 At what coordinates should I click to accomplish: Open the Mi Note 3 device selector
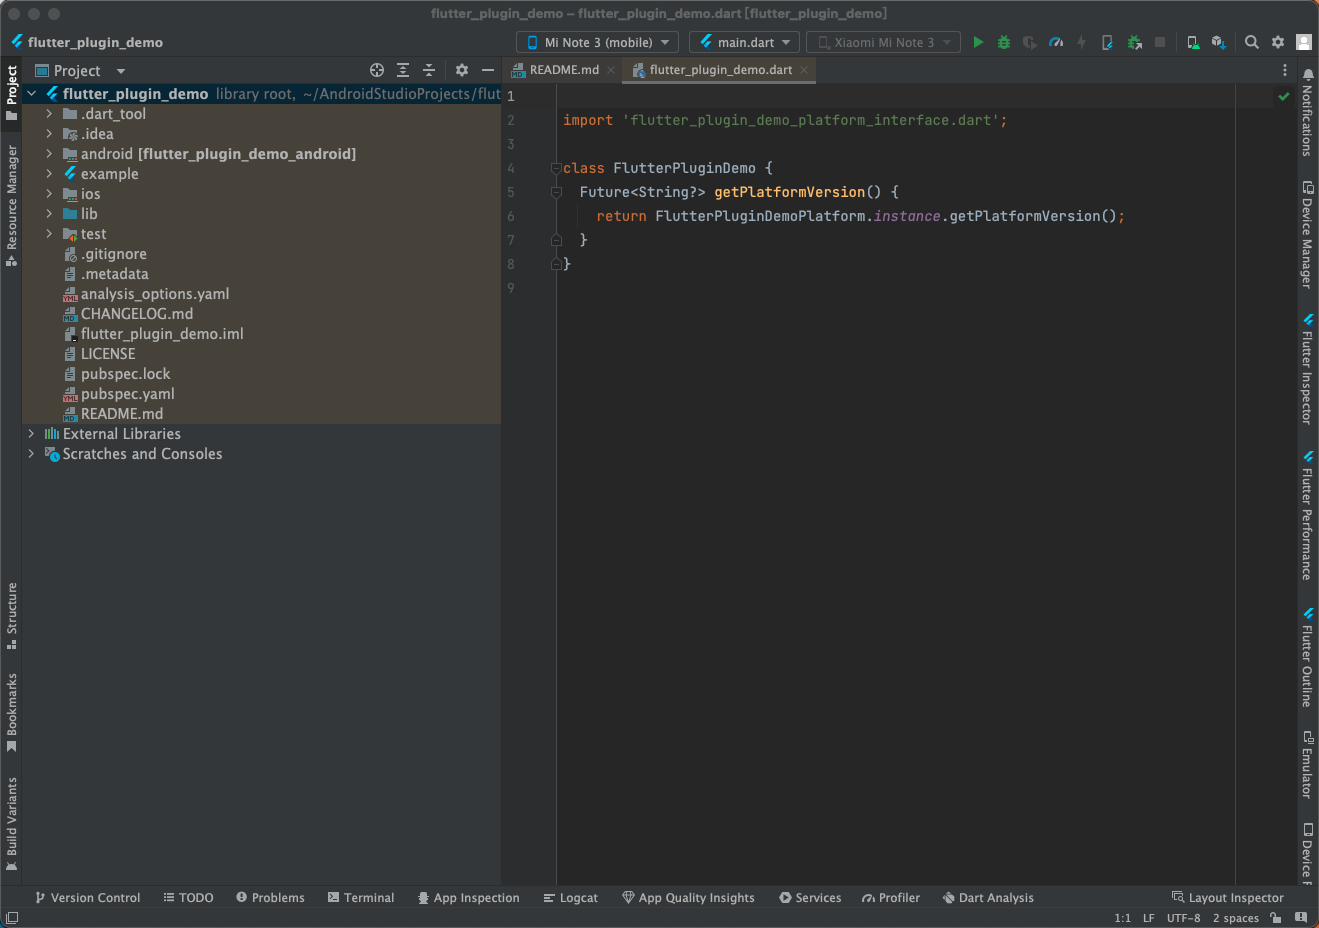tap(596, 42)
